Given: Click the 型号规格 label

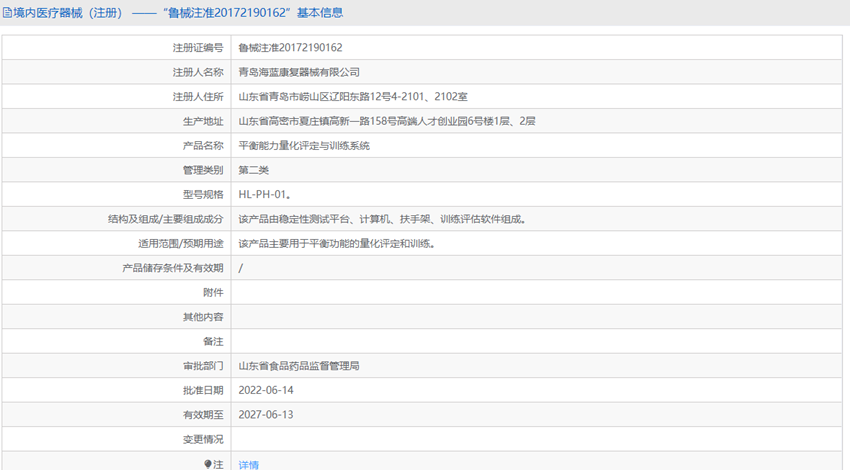Looking at the screenshot, I should (x=203, y=194).
